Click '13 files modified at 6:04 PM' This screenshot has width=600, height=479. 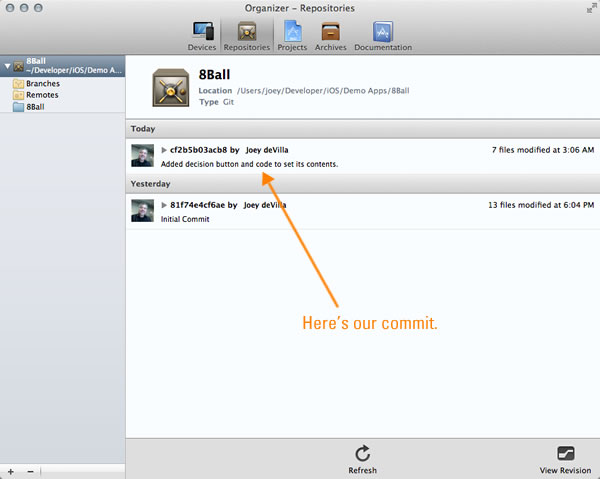click(541, 205)
